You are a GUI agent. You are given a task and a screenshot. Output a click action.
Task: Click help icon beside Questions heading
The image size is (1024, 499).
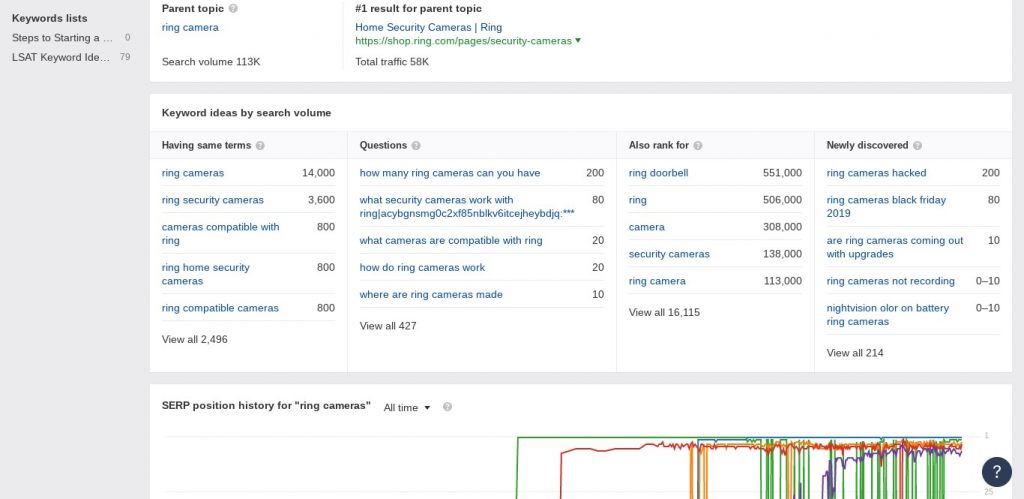[x=416, y=146]
